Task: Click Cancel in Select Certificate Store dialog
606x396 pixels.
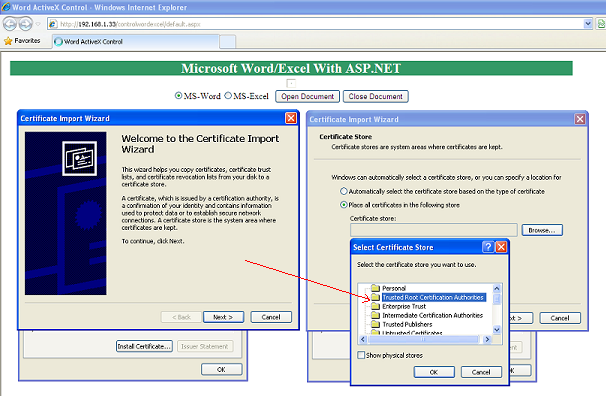Action: click(481, 372)
